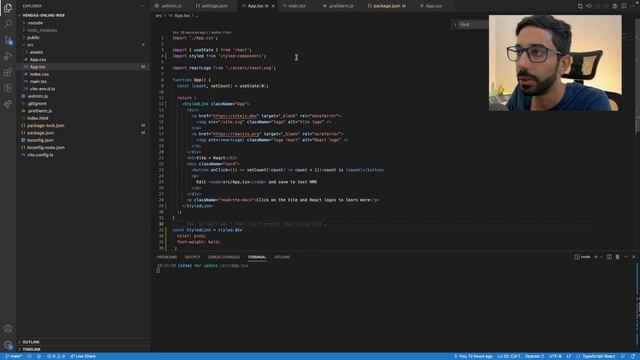Viewport: 640px width, 360px height.
Task: Open index.html in the explorer
Action: [38, 118]
